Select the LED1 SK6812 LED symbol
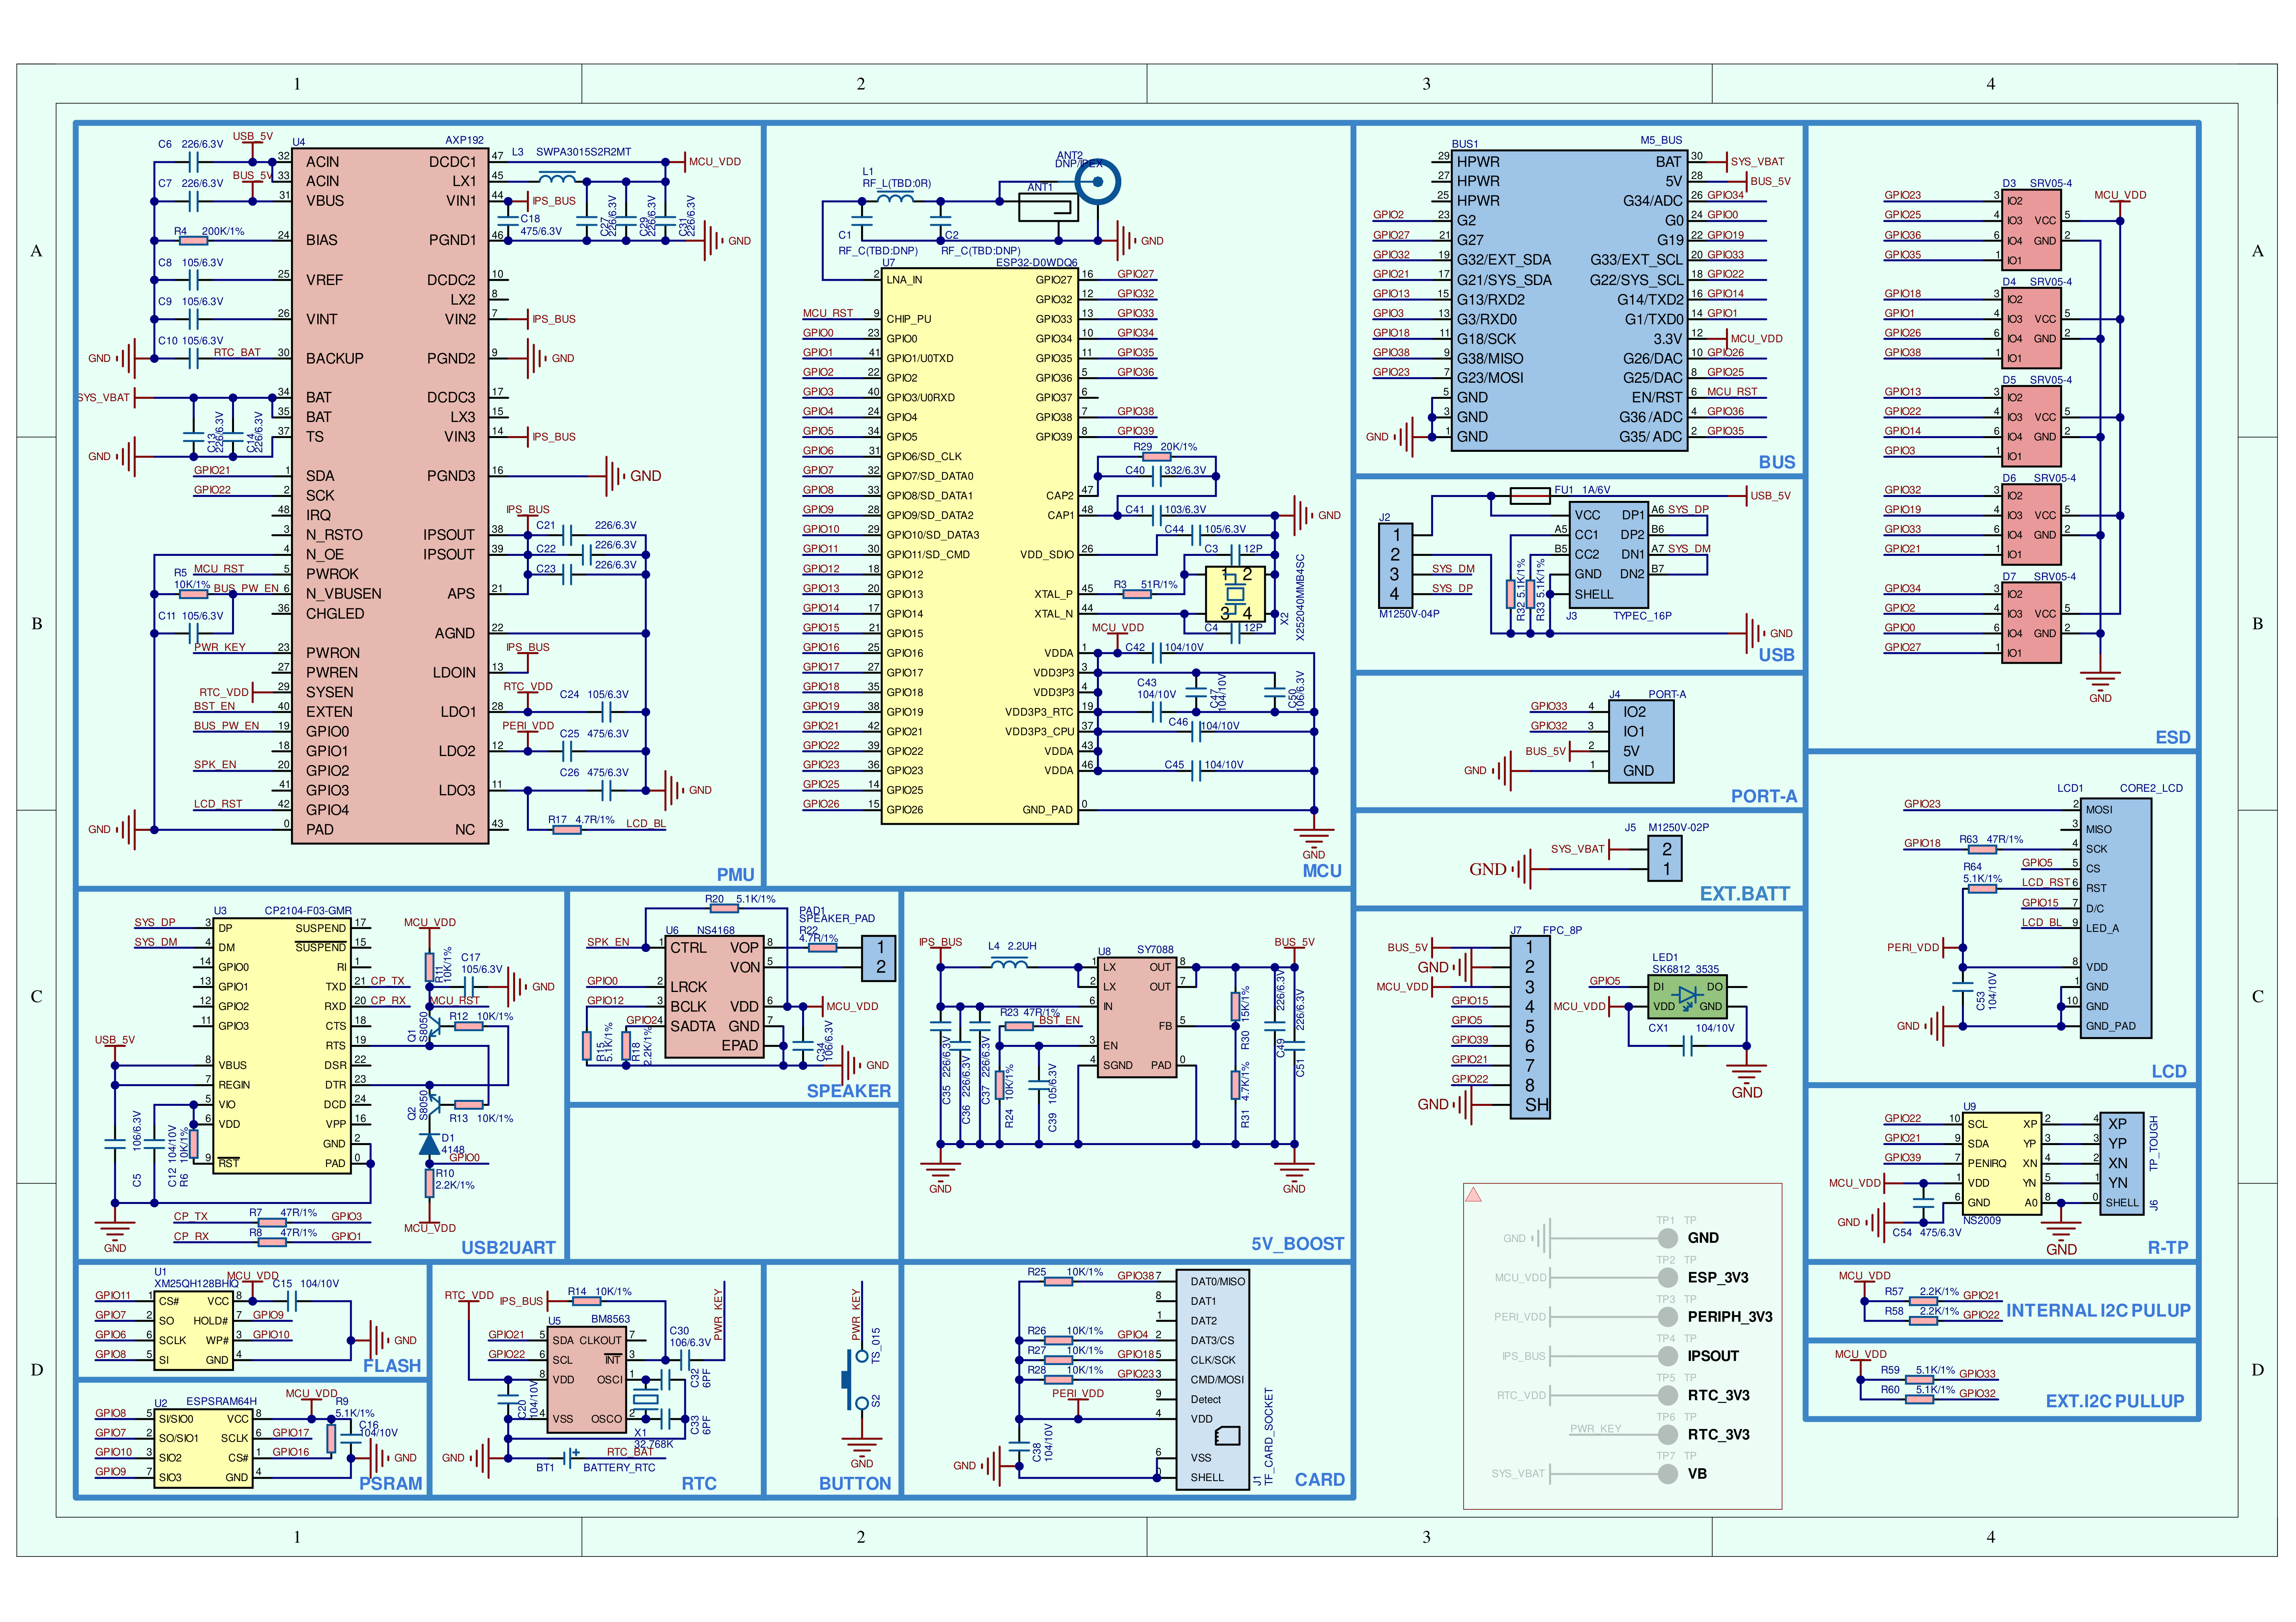 point(1687,996)
